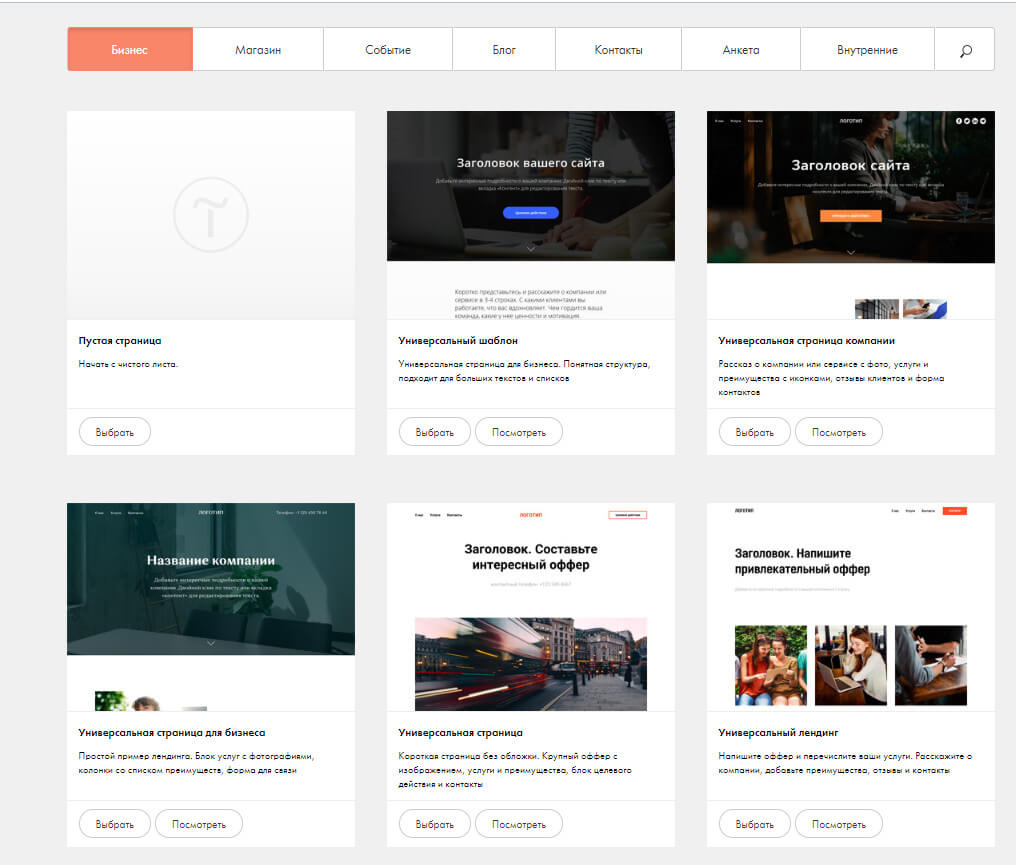Choose Универсальная страница для бизнеса via Выбрать
Image resolution: width=1016 pixels, height=865 pixels.
click(x=115, y=824)
